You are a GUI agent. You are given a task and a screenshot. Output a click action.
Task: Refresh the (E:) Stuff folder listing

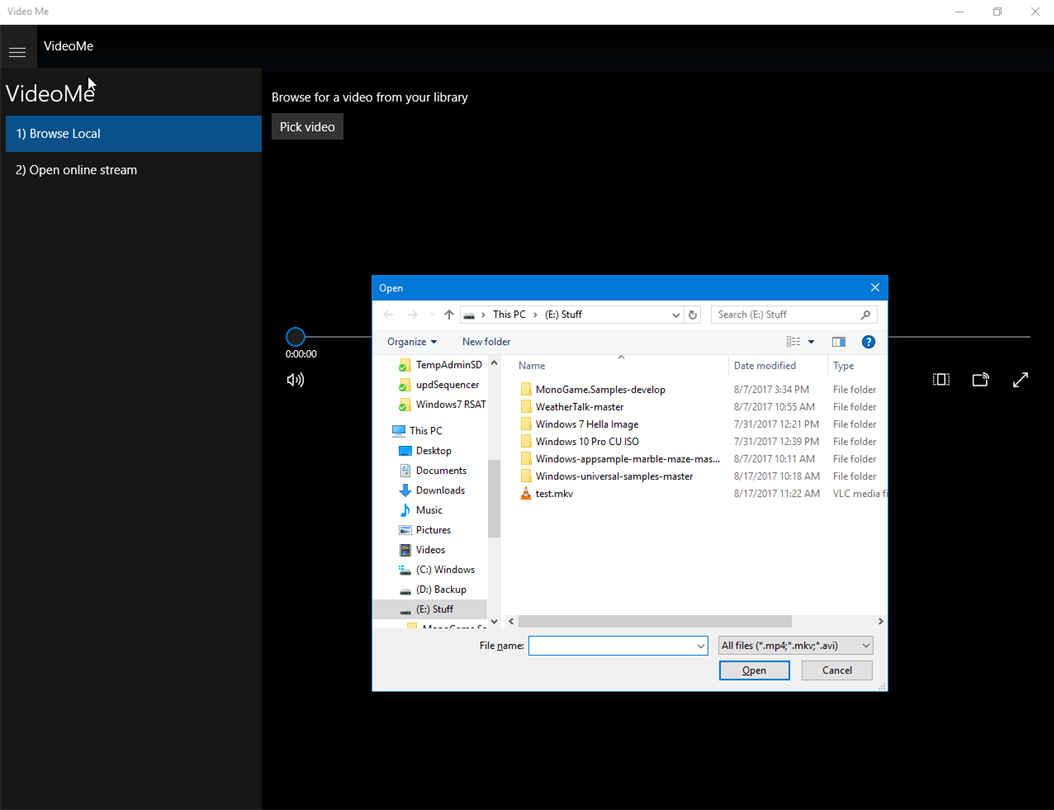tap(692, 315)
